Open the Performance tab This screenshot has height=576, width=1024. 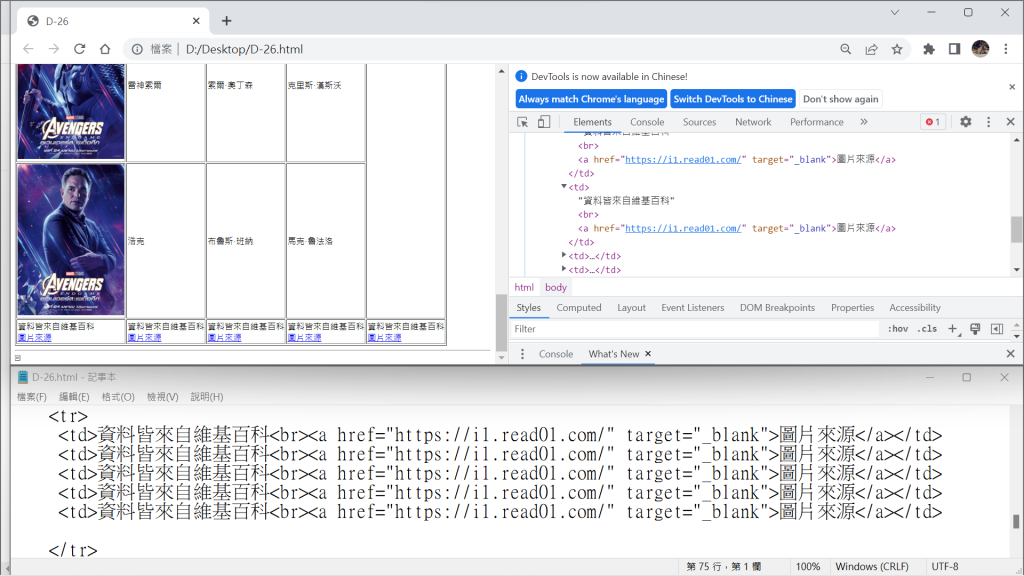click(x=816, y=122)
